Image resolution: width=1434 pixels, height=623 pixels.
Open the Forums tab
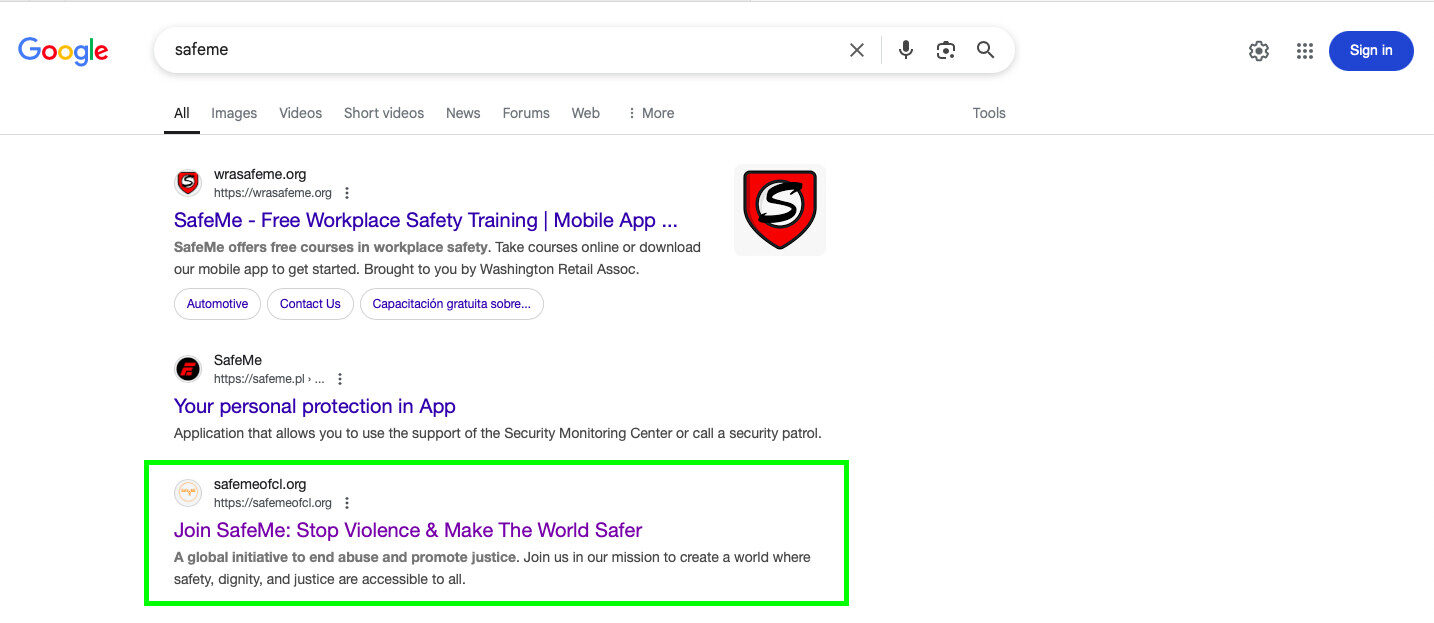pyautogui.click(x=526, y=113)
